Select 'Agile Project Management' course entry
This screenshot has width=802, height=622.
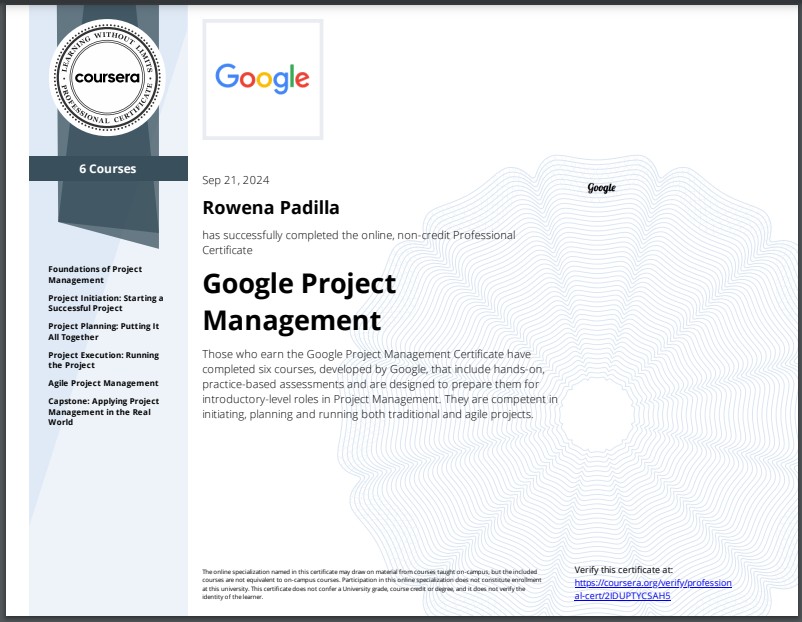pos(102,383)
